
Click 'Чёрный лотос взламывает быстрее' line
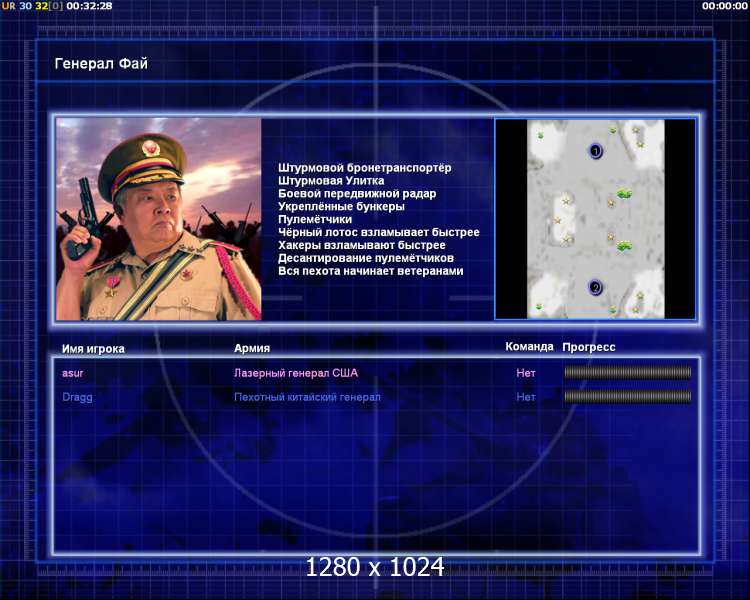(379, 233)
